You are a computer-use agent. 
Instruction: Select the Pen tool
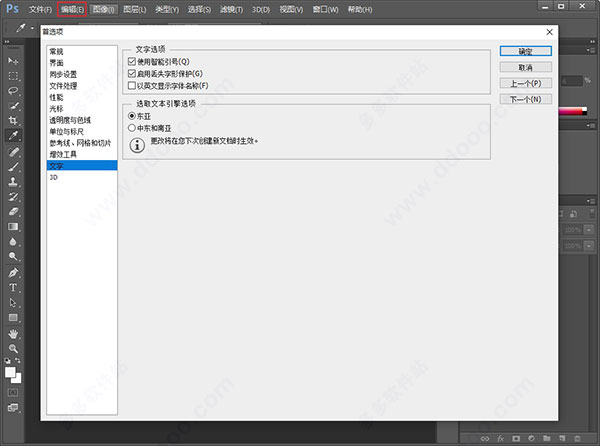point(13,273)
